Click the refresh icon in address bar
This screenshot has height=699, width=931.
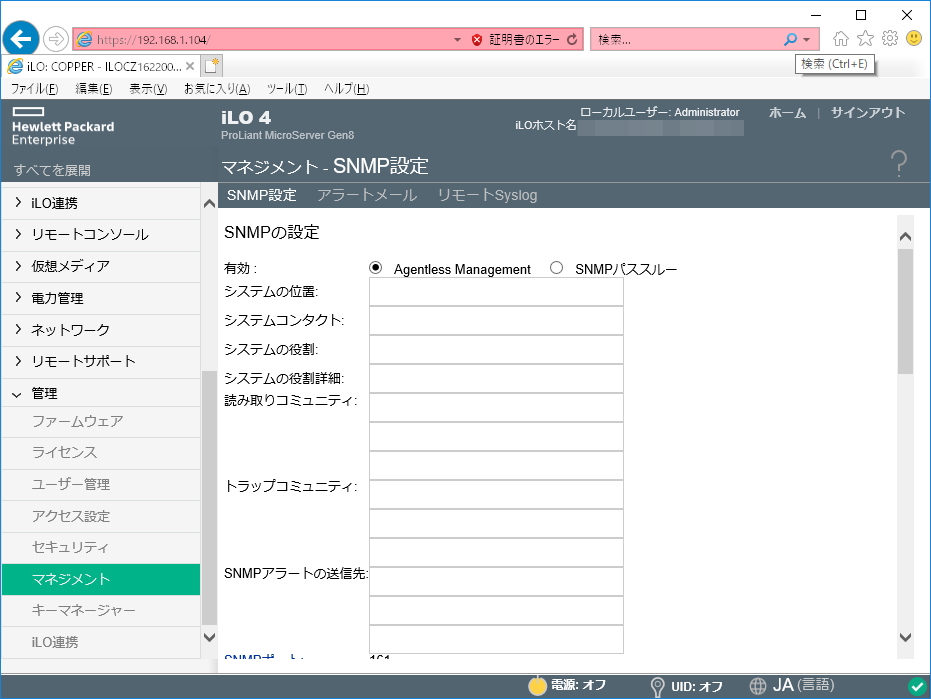click(x=572, y=40)
